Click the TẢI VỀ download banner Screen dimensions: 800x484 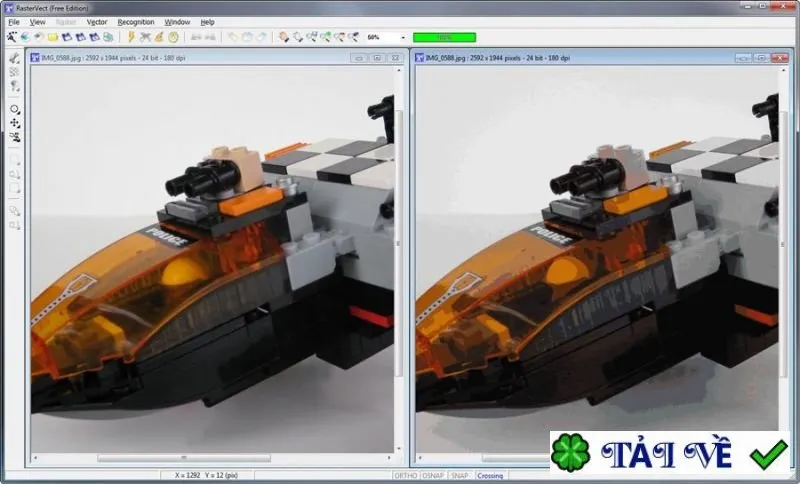[x=670, y=452]
